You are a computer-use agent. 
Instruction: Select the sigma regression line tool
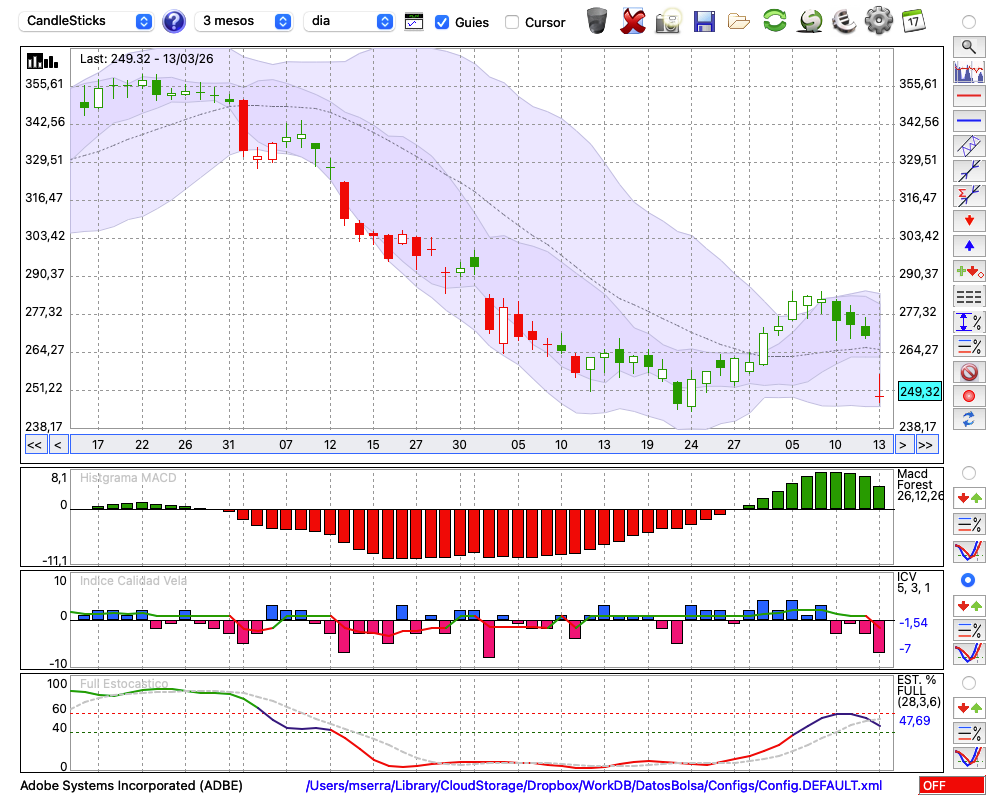[x=969, y=196]
